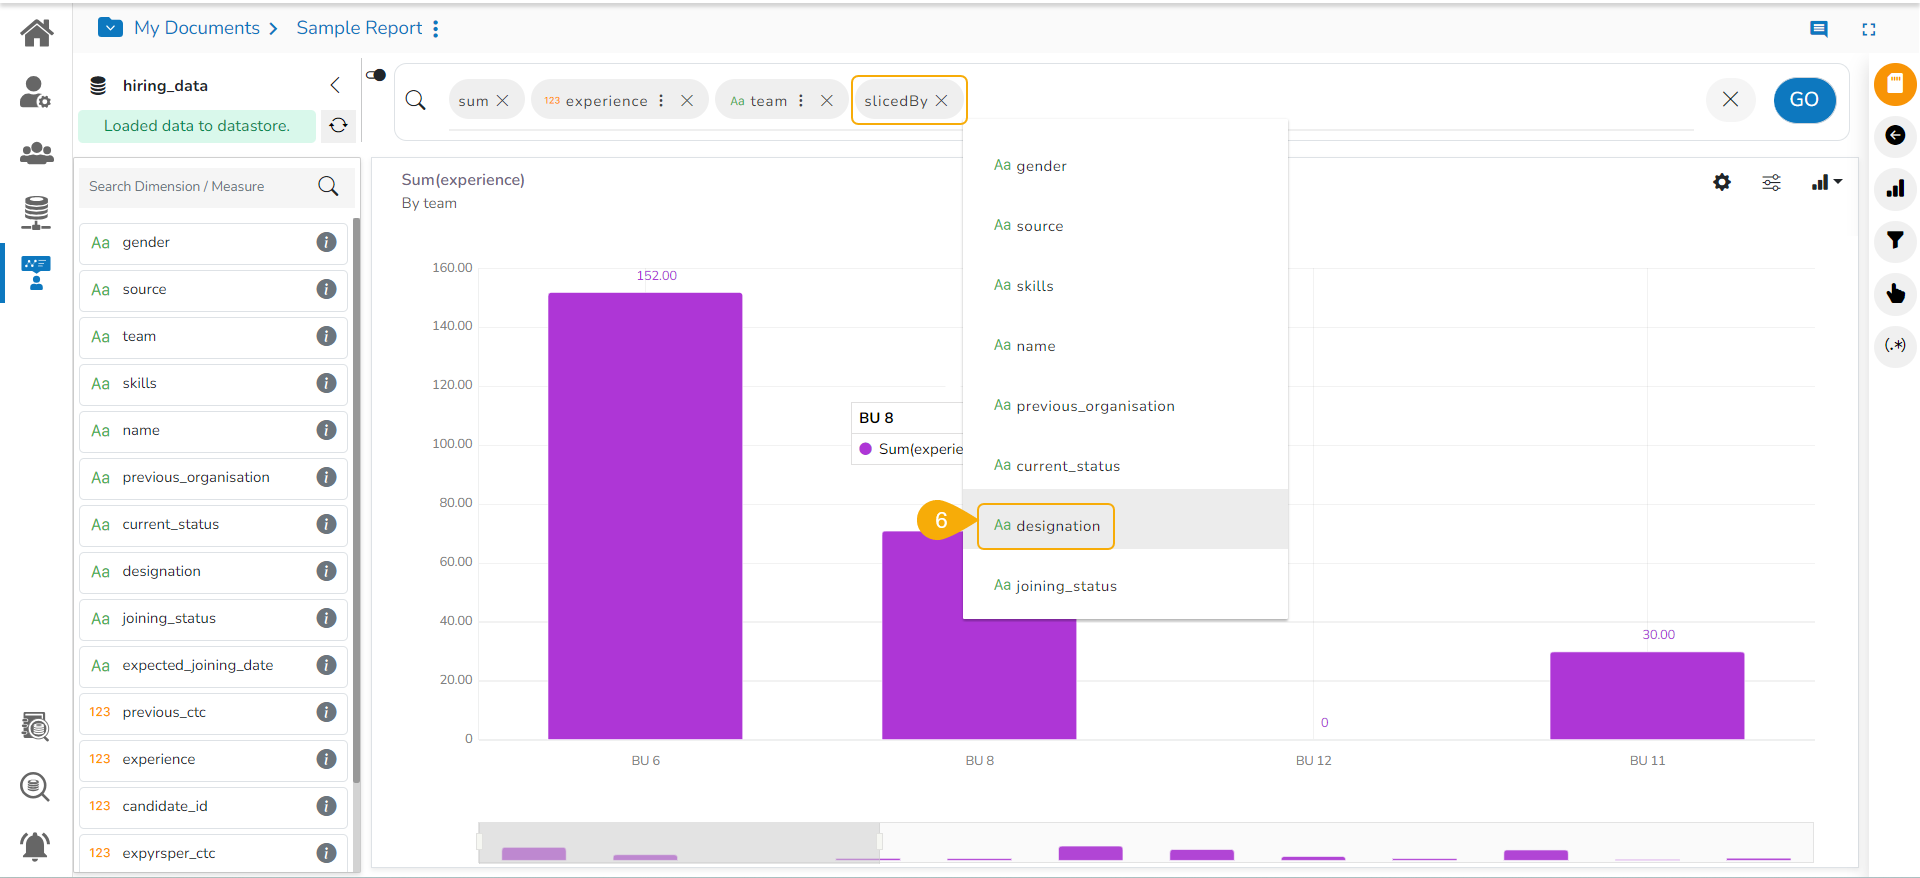
Task: Select designation from the slicedBy list
Action: pyautogui.click(x=1046, y=526)
